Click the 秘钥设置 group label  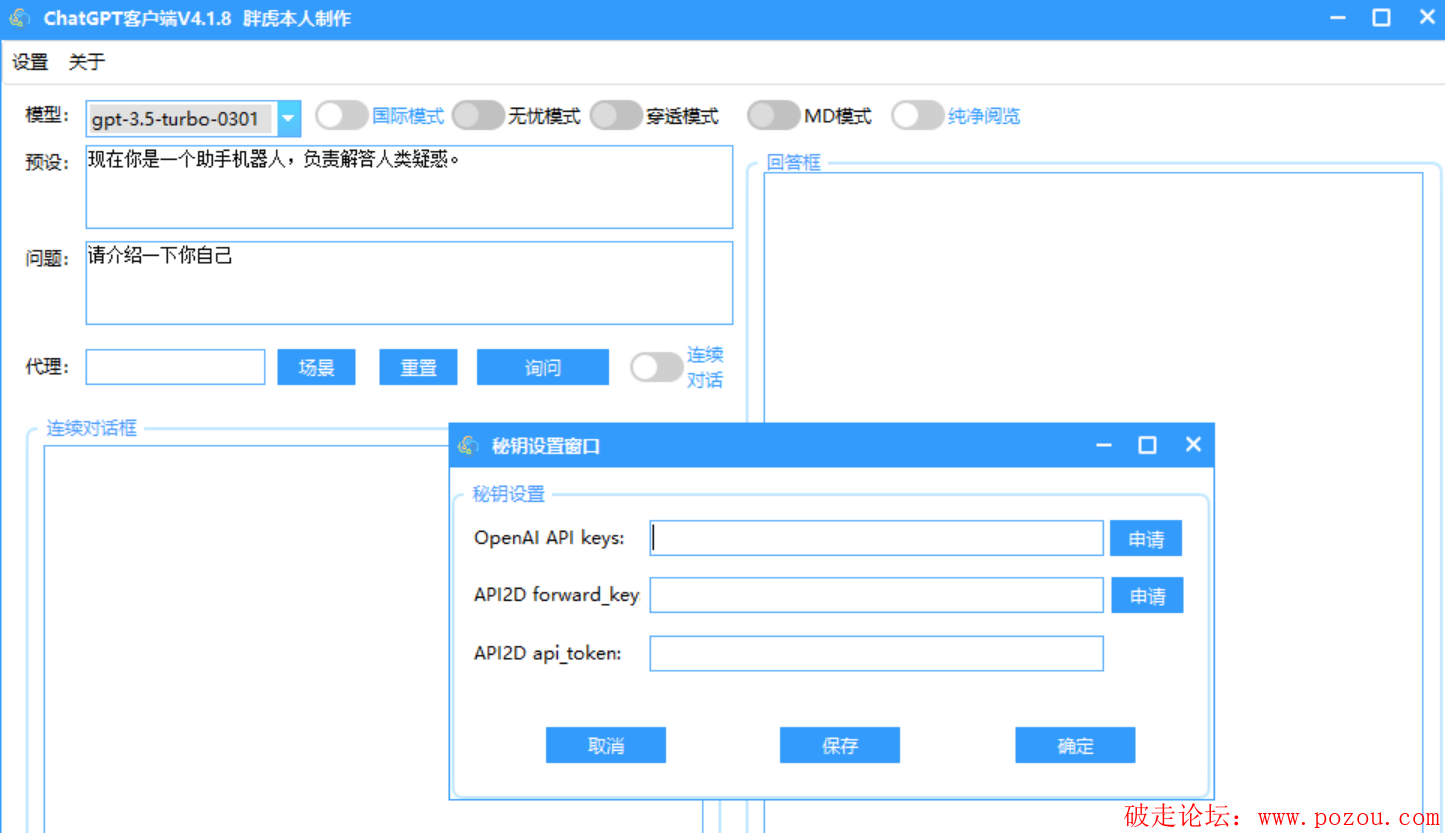click(x=509, y=494)
